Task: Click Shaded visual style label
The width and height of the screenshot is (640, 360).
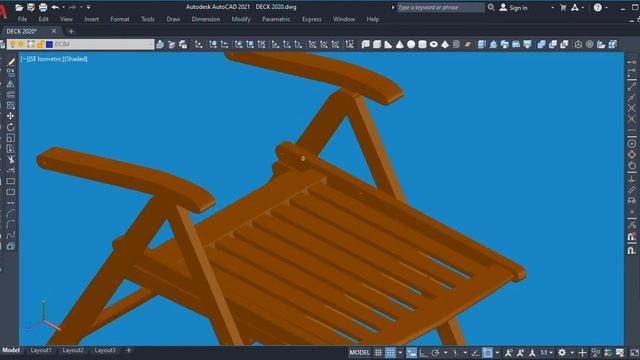Action: [x=76, y=59]
